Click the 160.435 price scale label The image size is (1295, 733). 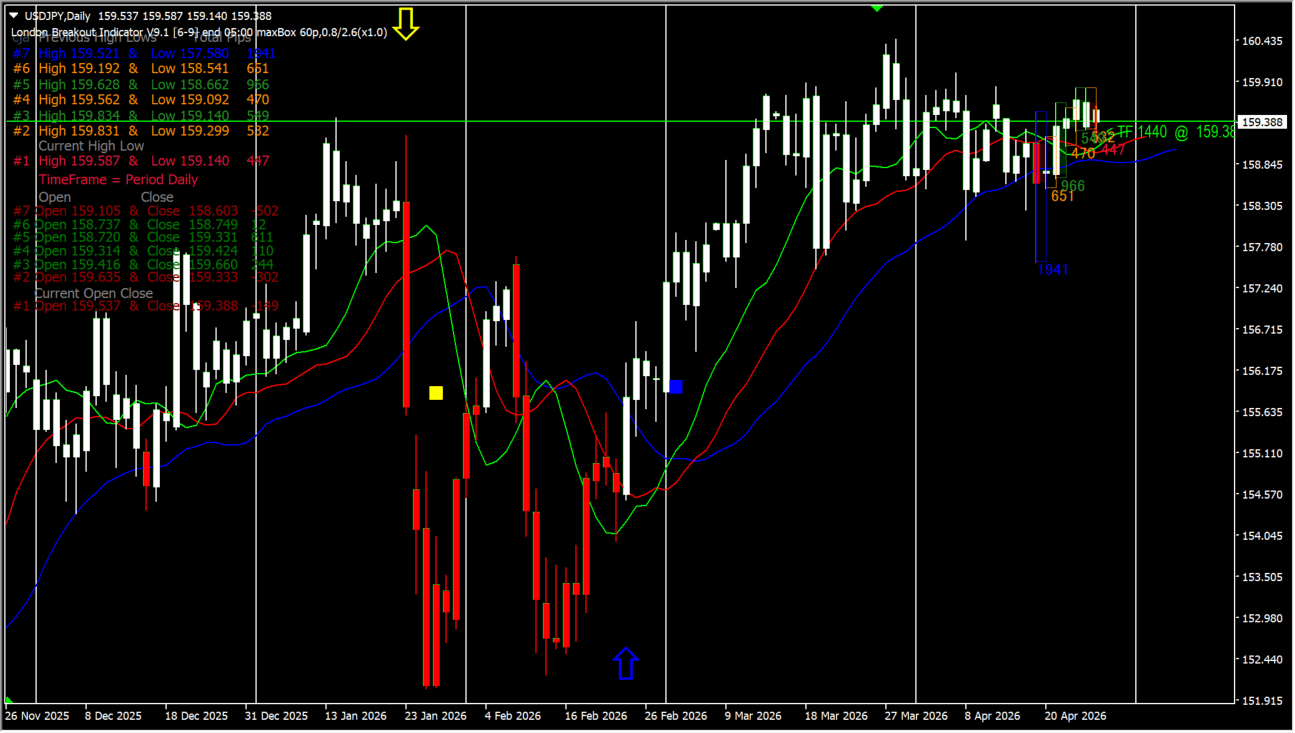coord(1262,41)
